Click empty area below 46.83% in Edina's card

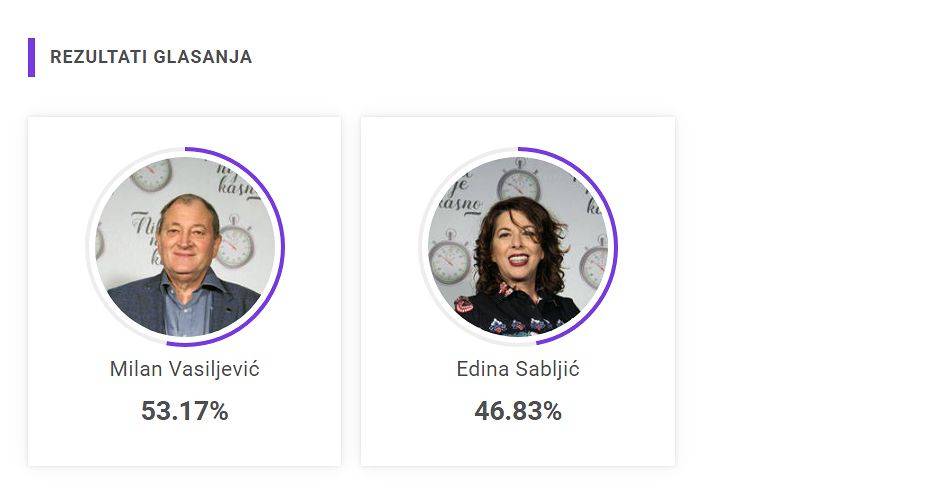[518, 445]
